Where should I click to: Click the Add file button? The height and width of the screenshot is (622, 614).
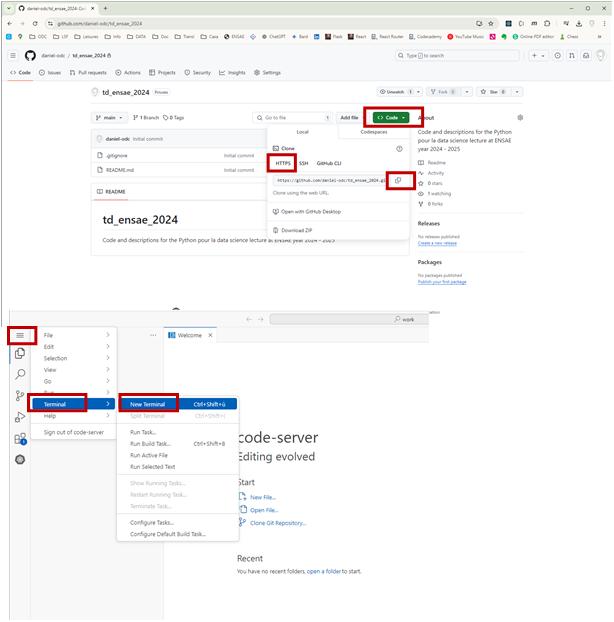(x=349, y=117)
